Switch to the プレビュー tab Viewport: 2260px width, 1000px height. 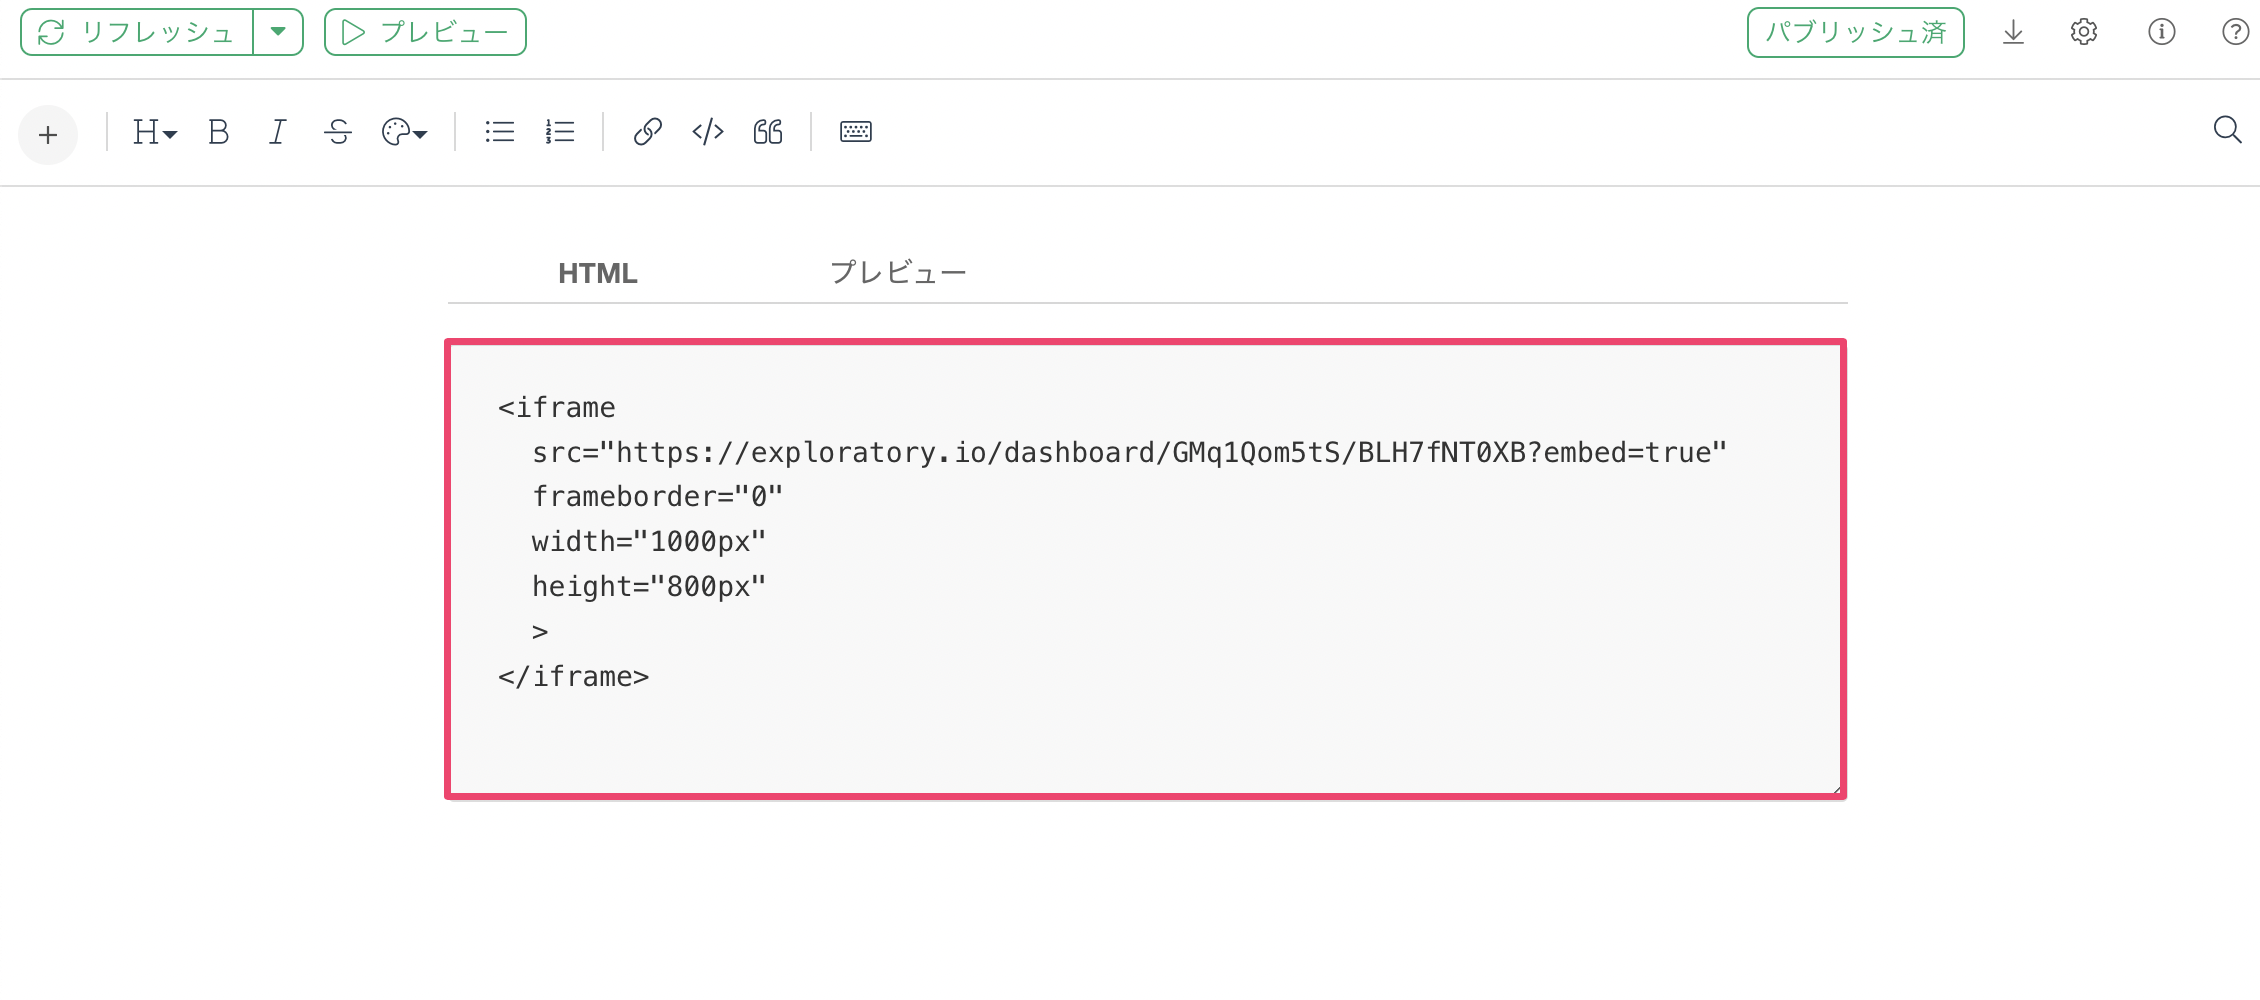tap(898, 272)
